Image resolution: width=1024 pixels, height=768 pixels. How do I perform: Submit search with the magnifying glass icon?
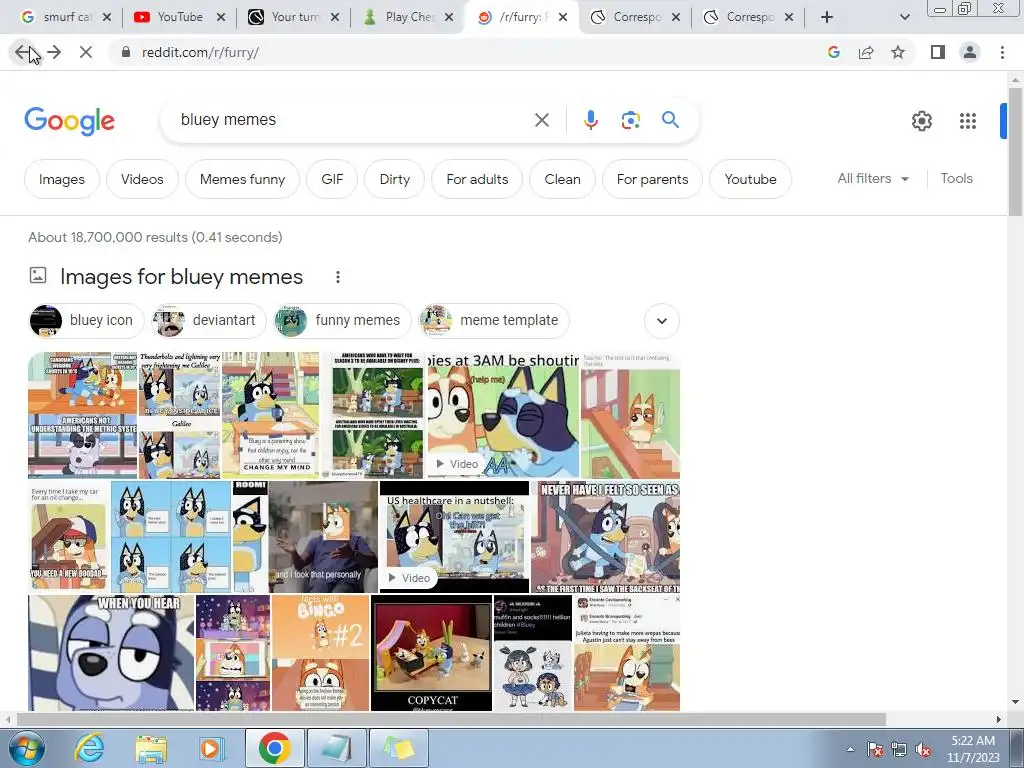click(670, 120)
